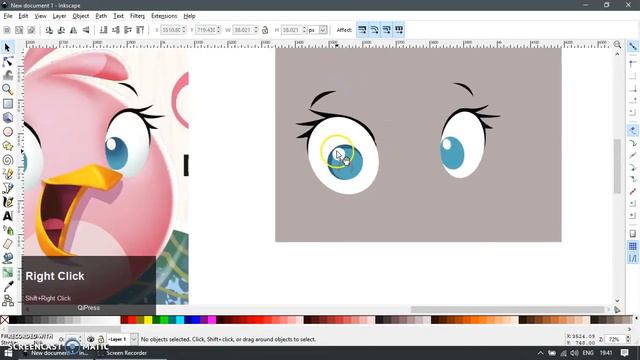
Task: Select the Tweak tool
Action: pyautogui.click(x=7, y=76)
